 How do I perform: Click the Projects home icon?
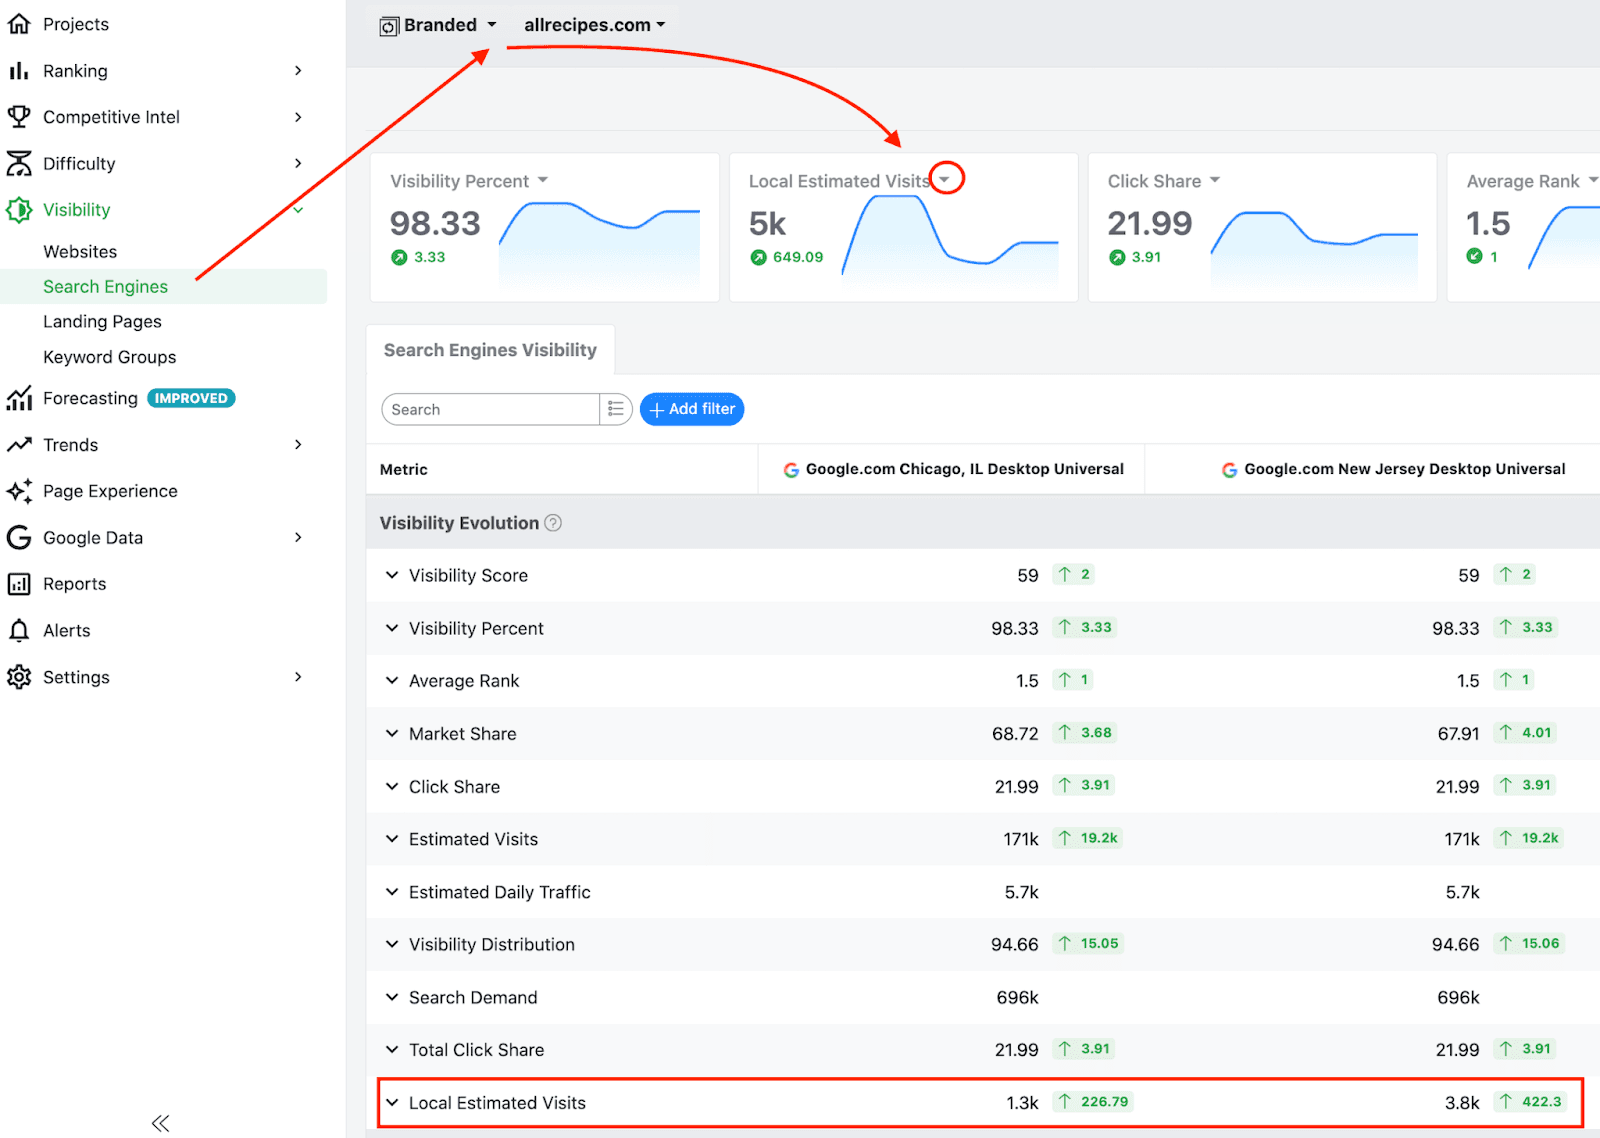(19, 24)
